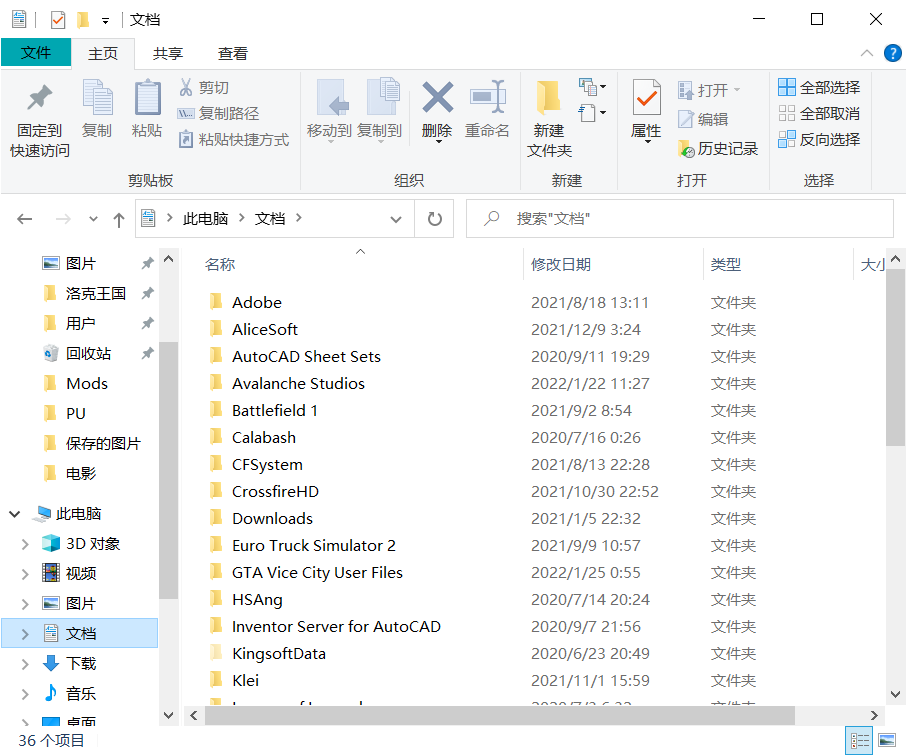Refresh the current folder view
This screenshot has width=907, height=756.
click(x=434, y=219)
